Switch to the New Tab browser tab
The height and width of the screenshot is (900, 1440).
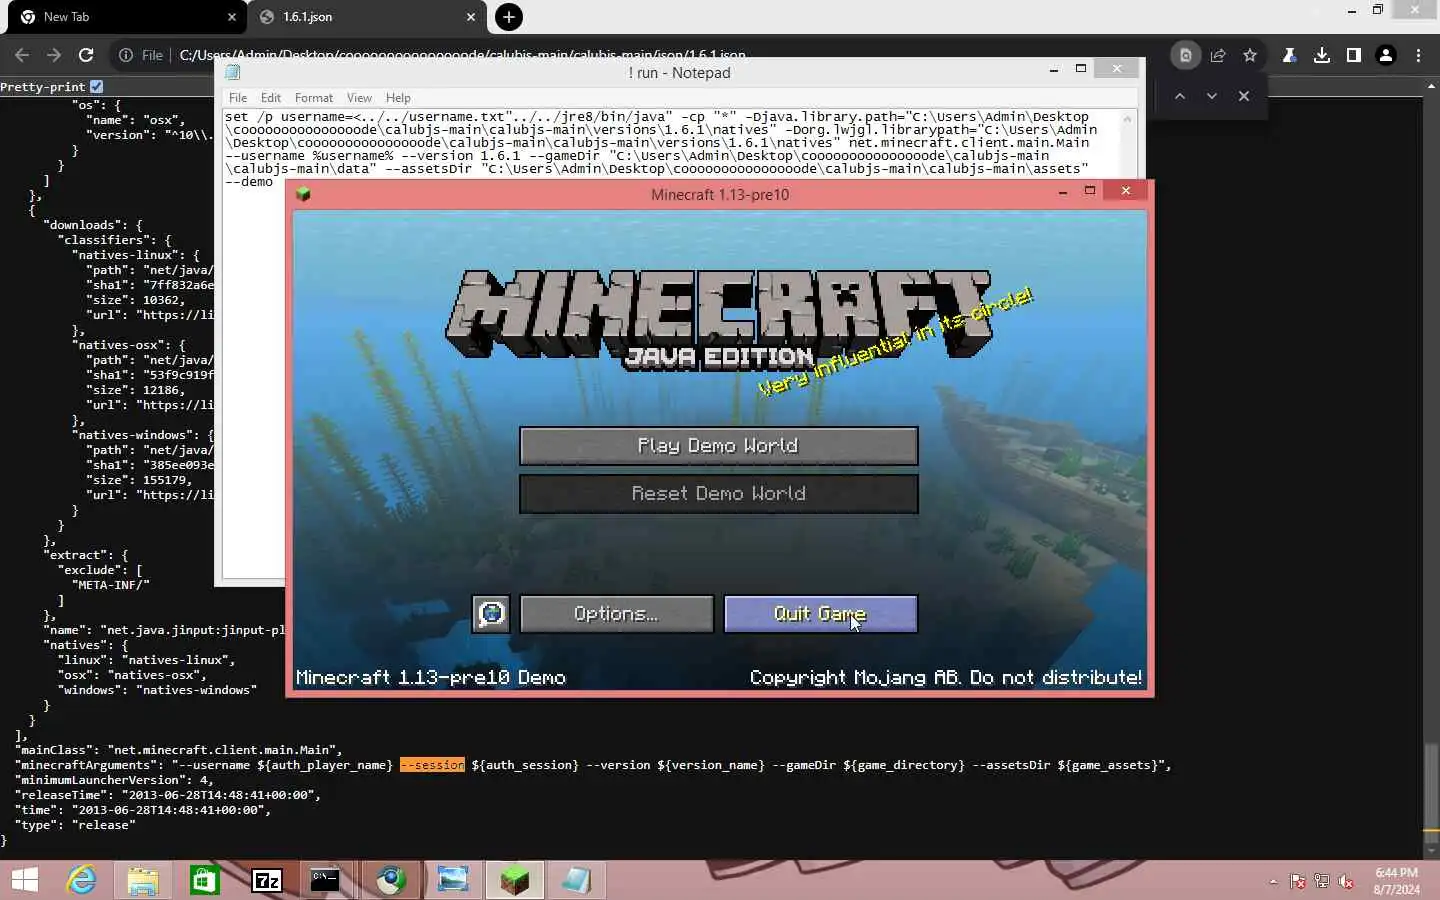[x=125, y=17]
